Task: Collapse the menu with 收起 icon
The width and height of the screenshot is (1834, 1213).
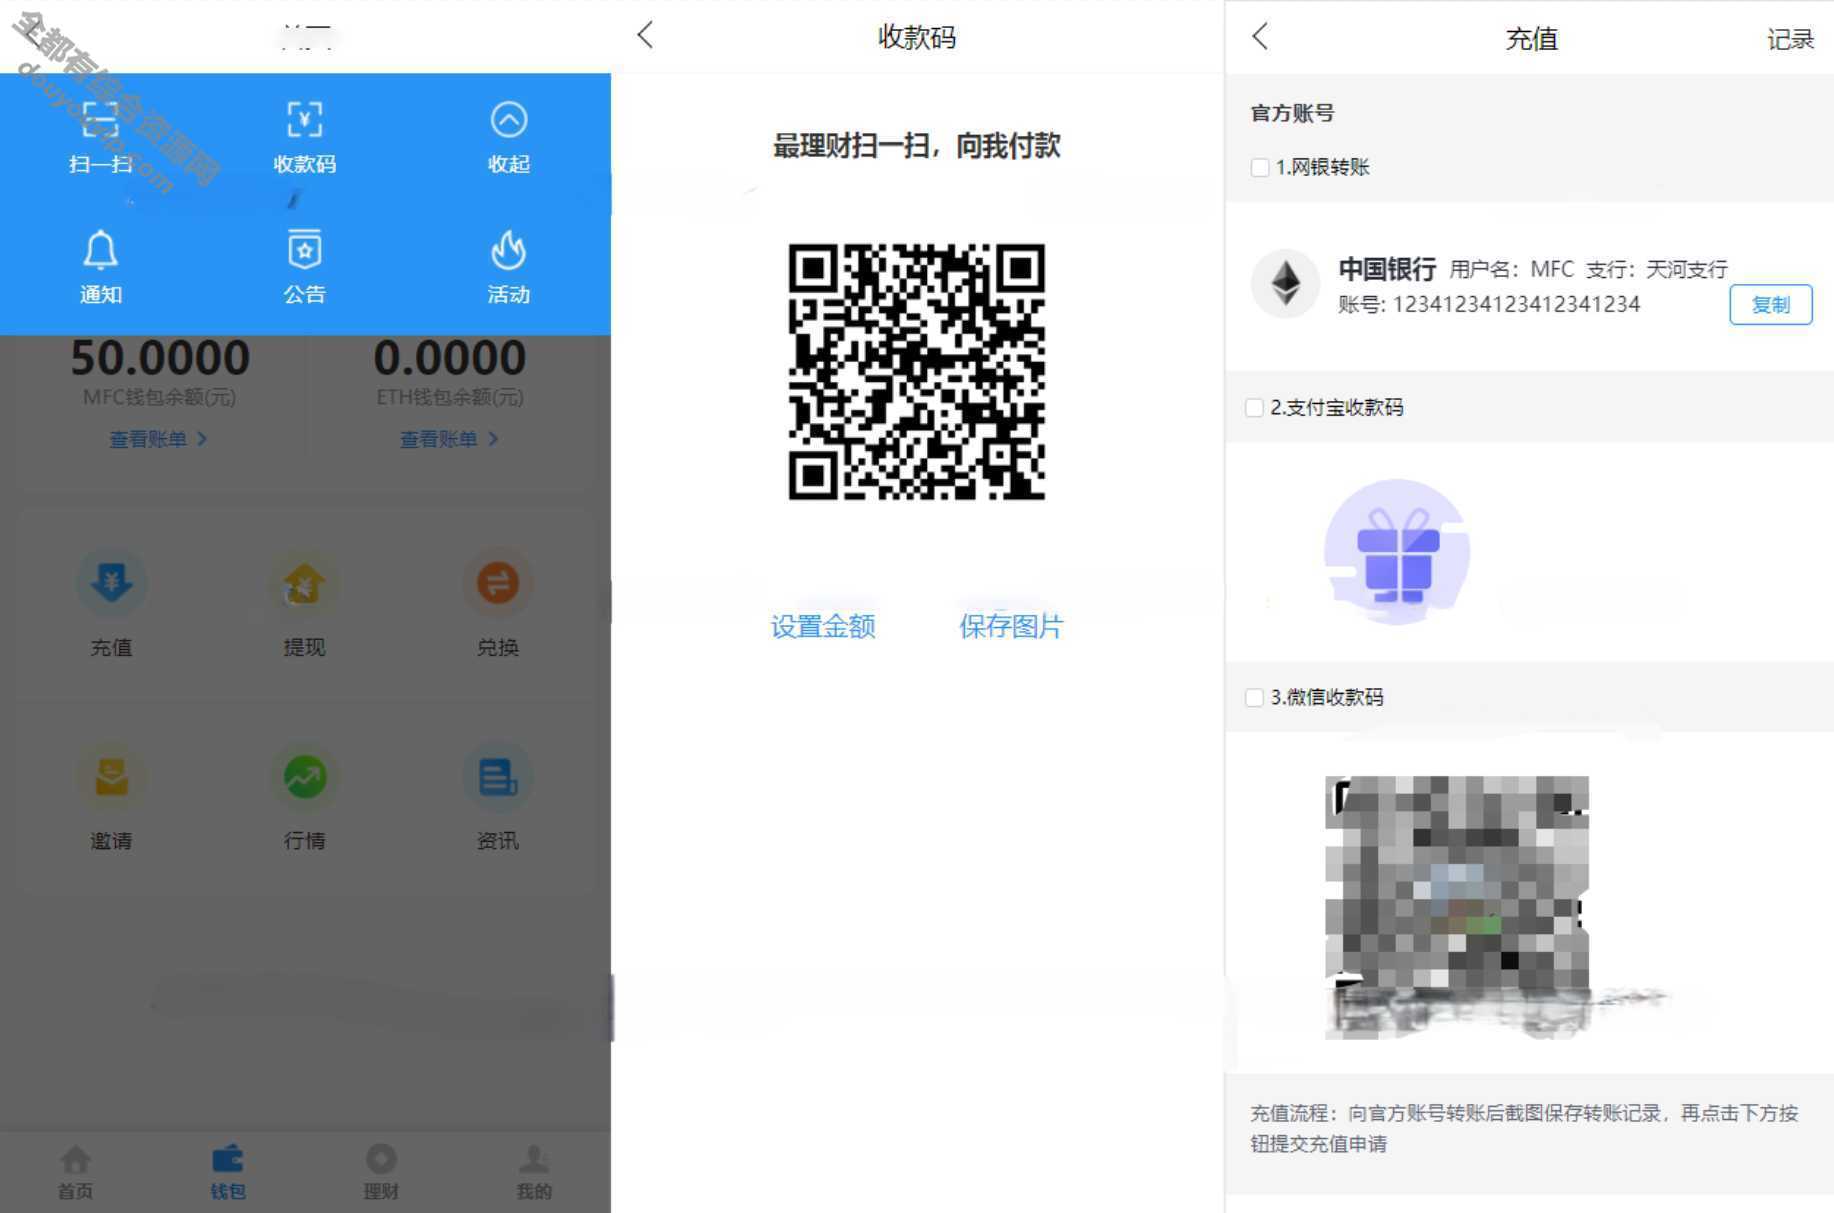Action: tap(509, 120)
